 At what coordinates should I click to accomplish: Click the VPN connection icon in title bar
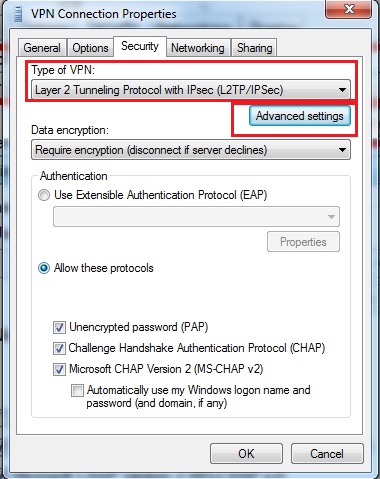[18, 14]
